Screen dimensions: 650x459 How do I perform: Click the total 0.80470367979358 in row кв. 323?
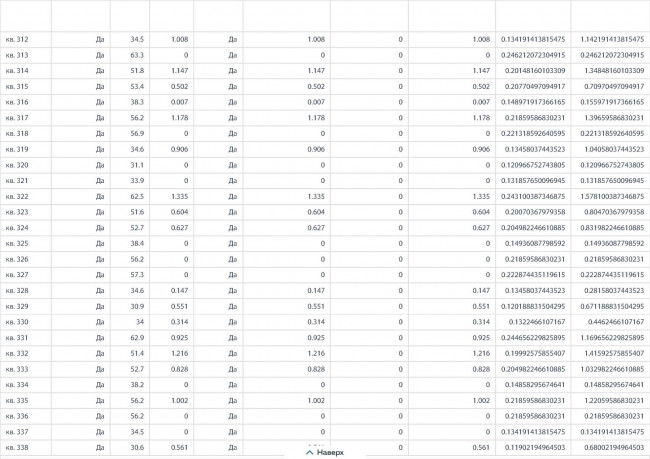click(614, 212)
